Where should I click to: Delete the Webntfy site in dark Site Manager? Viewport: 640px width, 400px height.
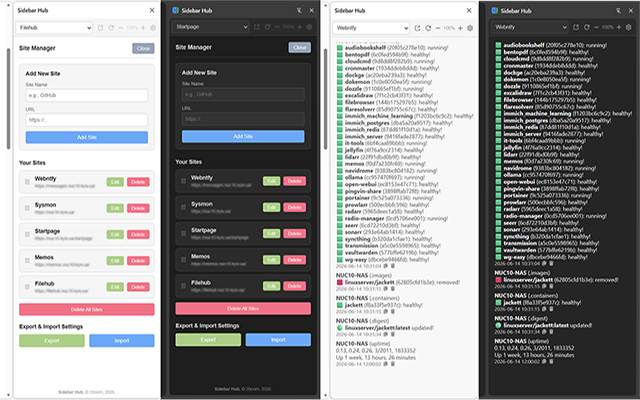pyautogui.click(x=294, y=181)
